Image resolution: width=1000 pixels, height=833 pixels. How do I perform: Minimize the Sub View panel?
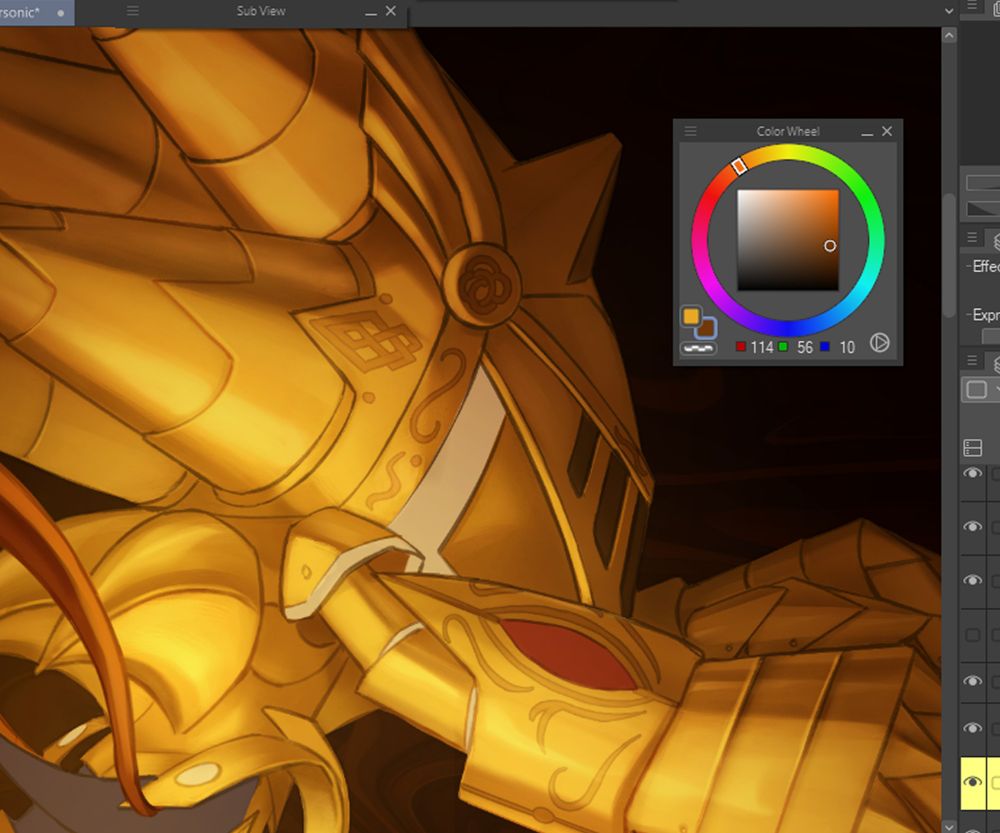[x=371, y=12]
